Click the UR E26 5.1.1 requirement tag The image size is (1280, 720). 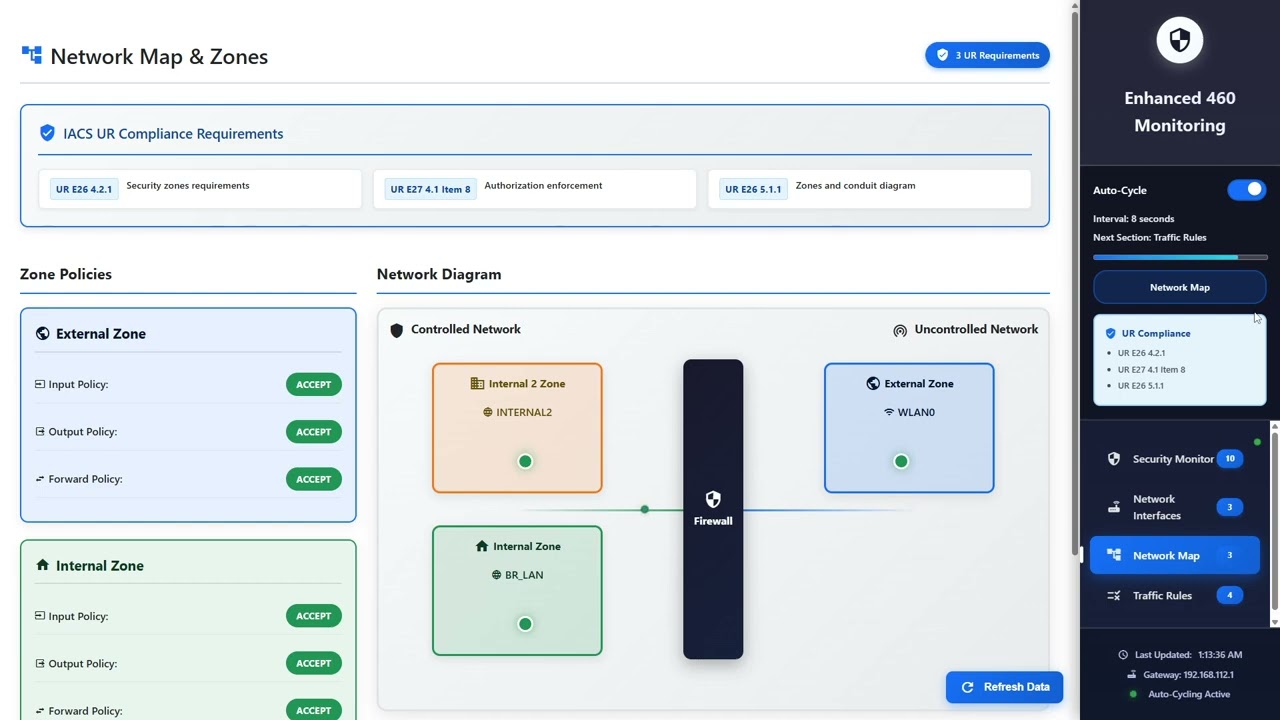(x=753, y=189)
